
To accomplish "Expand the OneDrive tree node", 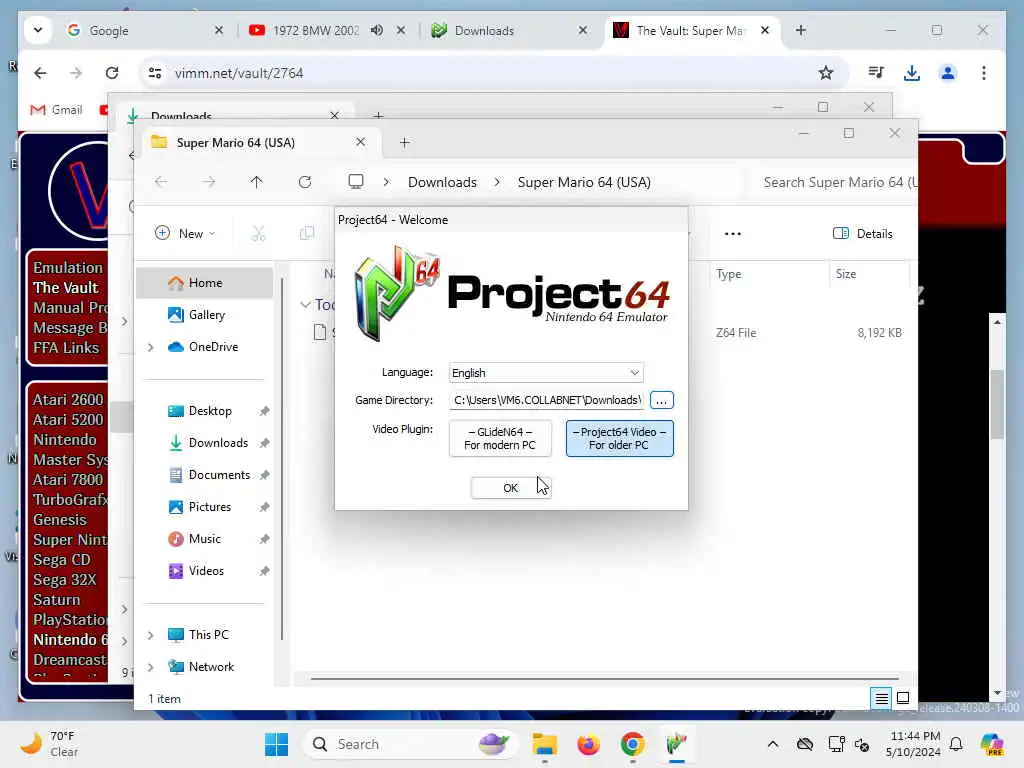I will [150, 347].
